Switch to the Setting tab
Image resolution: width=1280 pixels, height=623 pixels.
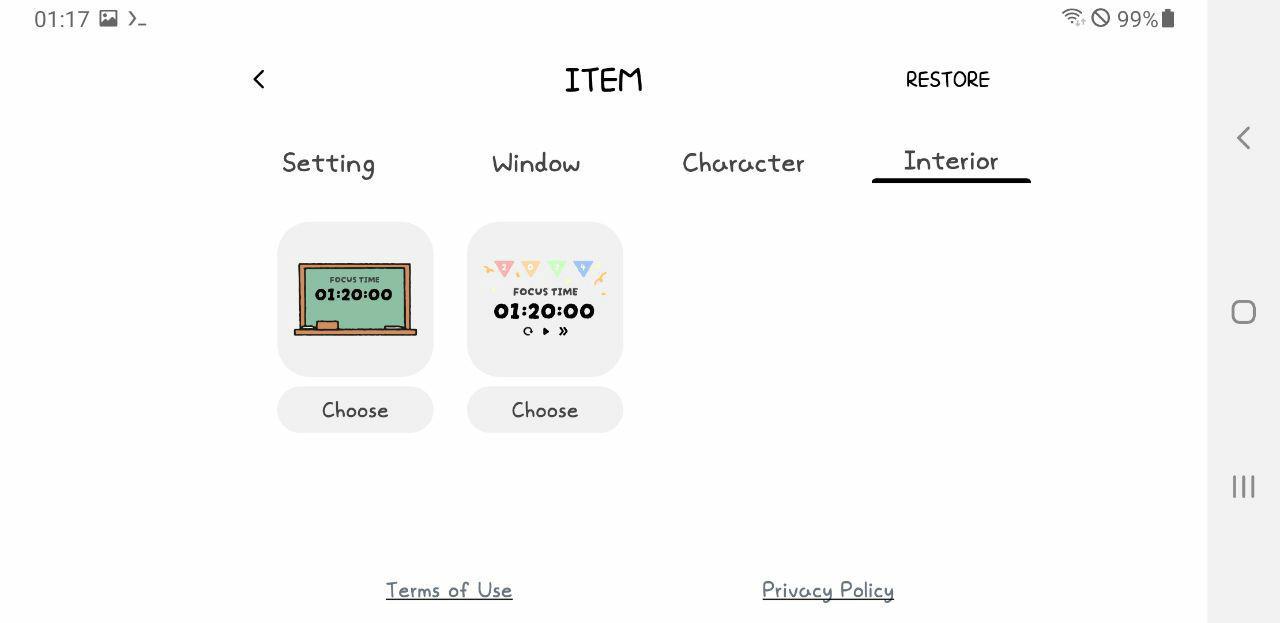click(x=328, y=163)
